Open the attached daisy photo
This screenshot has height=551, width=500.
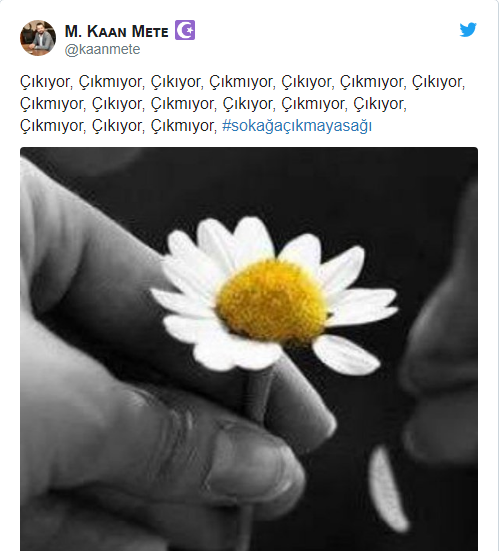(x=249, y=349)
